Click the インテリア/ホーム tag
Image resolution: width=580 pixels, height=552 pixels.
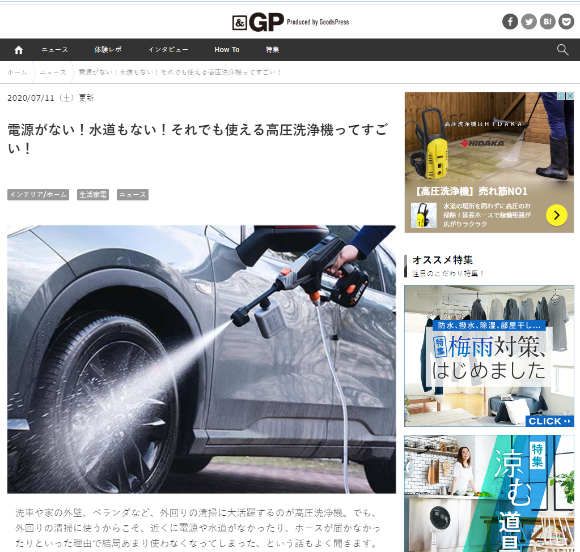[38, 195]
